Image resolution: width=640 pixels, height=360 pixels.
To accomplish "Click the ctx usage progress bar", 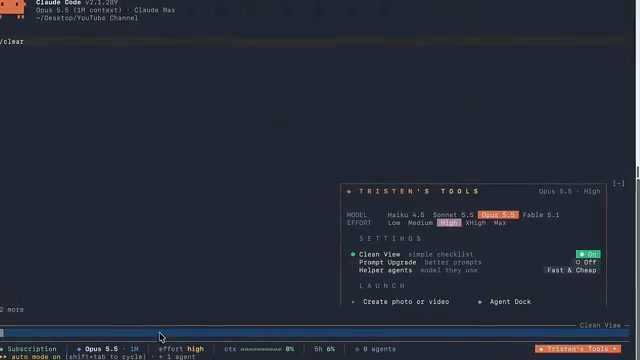I will coord(261,349).
